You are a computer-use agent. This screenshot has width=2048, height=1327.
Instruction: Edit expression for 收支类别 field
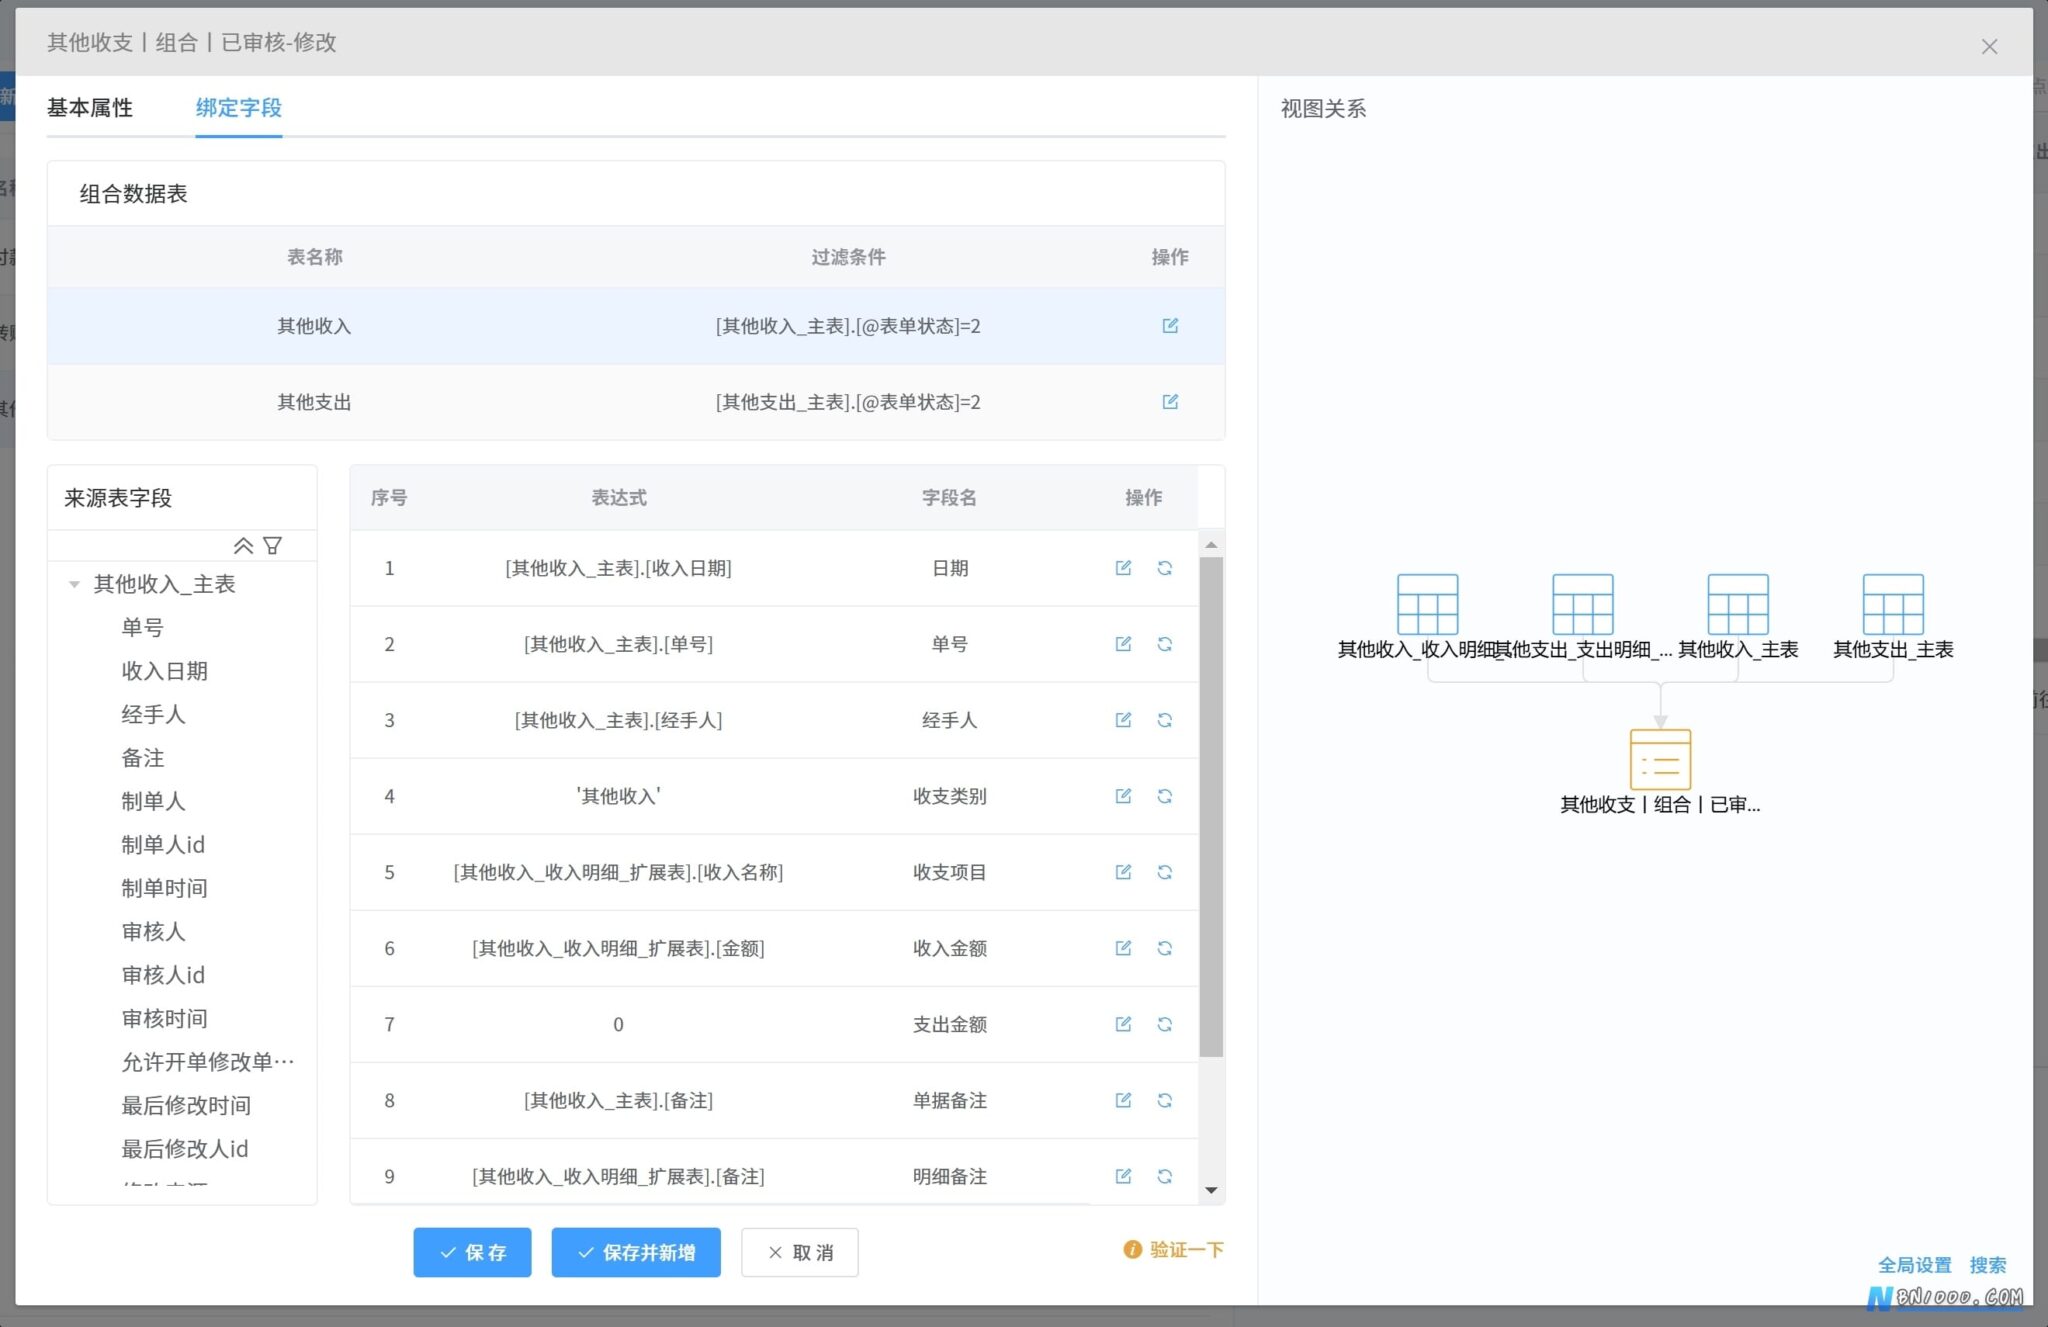tap(1123, 796)
